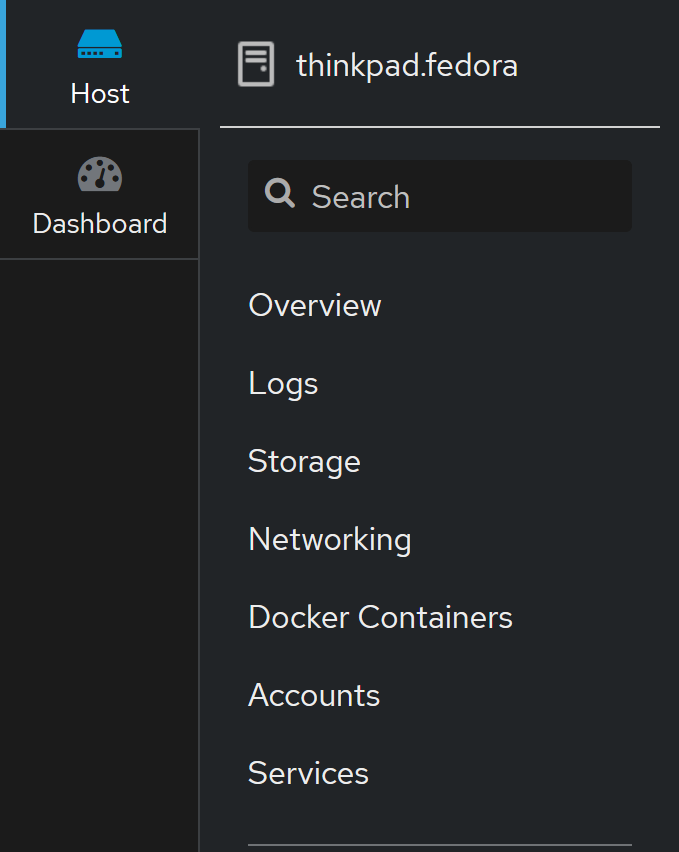Show system Services
679x852 pixels.
(308, 773)
